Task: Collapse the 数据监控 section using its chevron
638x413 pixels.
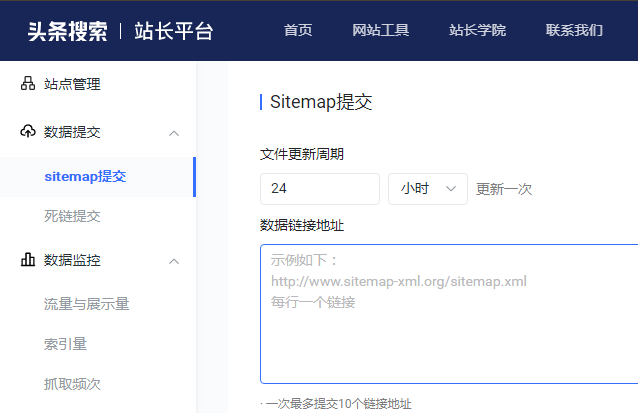Action: click(x=174, y=261)
